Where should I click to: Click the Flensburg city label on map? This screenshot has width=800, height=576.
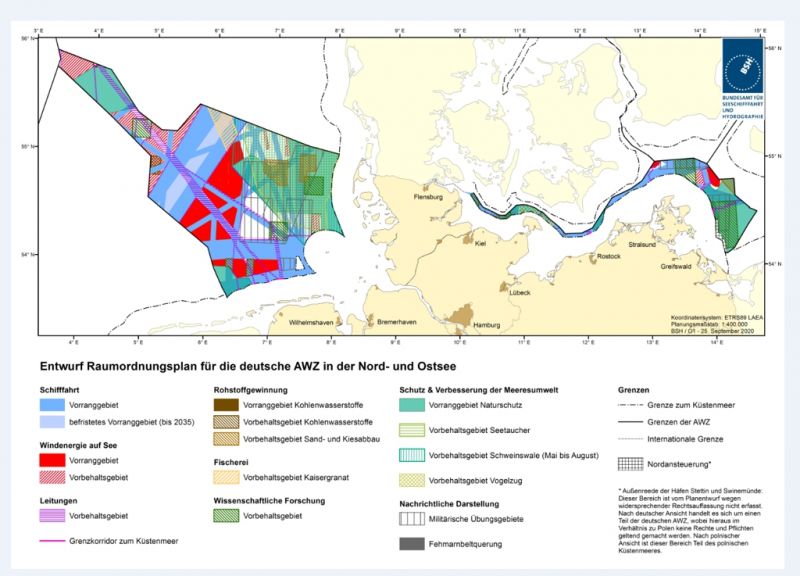(428, 197)
